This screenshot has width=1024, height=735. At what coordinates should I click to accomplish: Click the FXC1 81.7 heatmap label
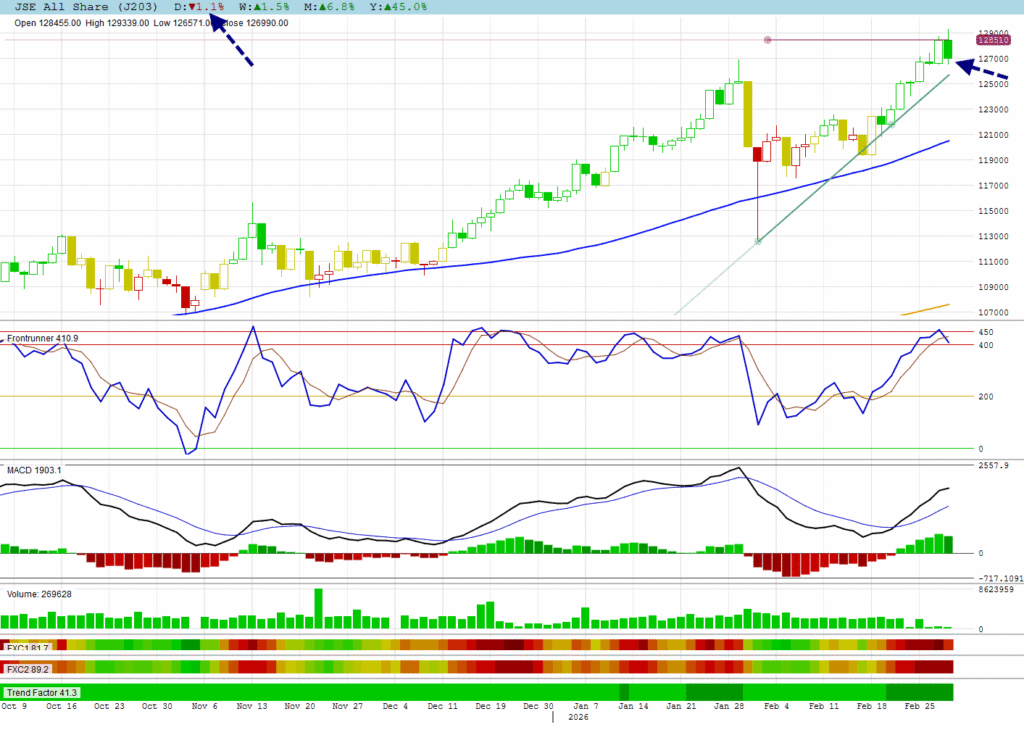29,648
